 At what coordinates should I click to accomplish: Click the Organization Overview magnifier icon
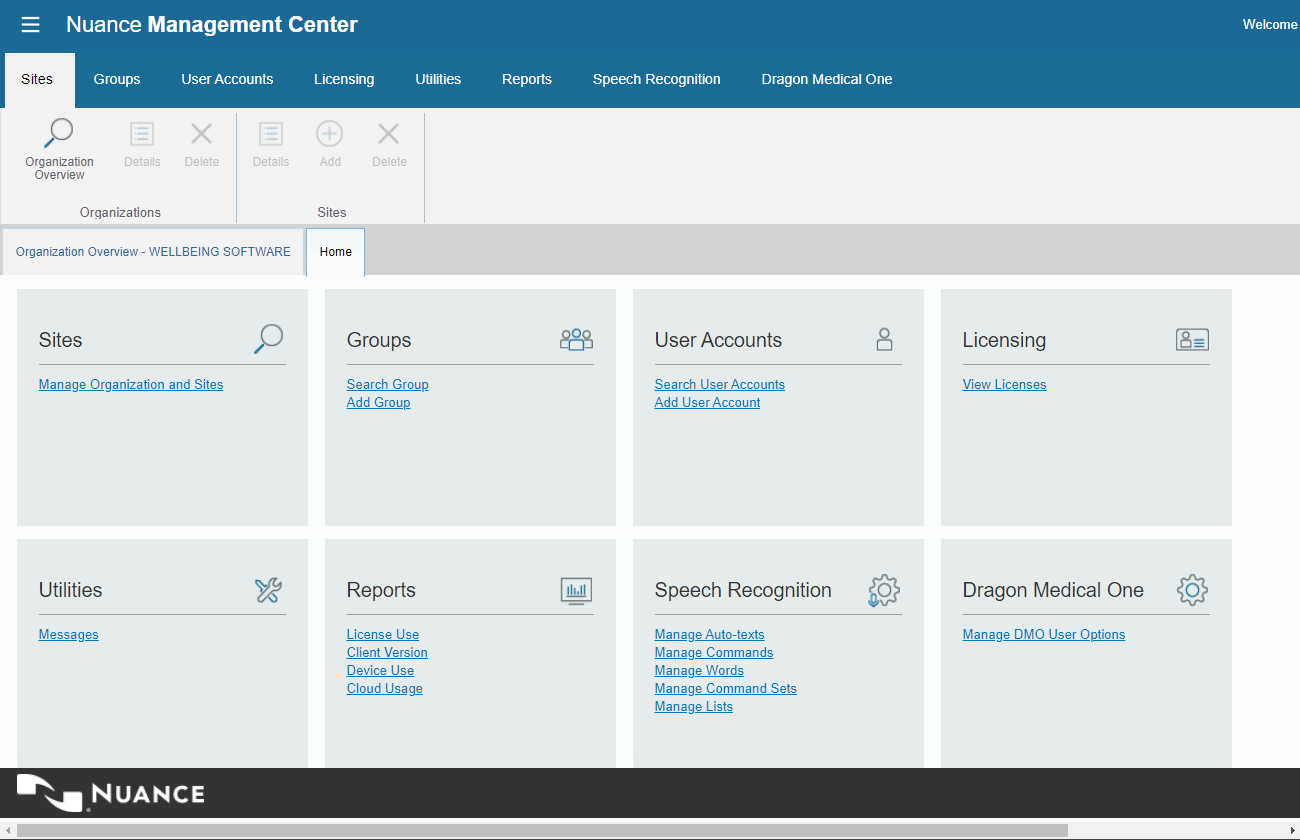click(x=60, y=133)
